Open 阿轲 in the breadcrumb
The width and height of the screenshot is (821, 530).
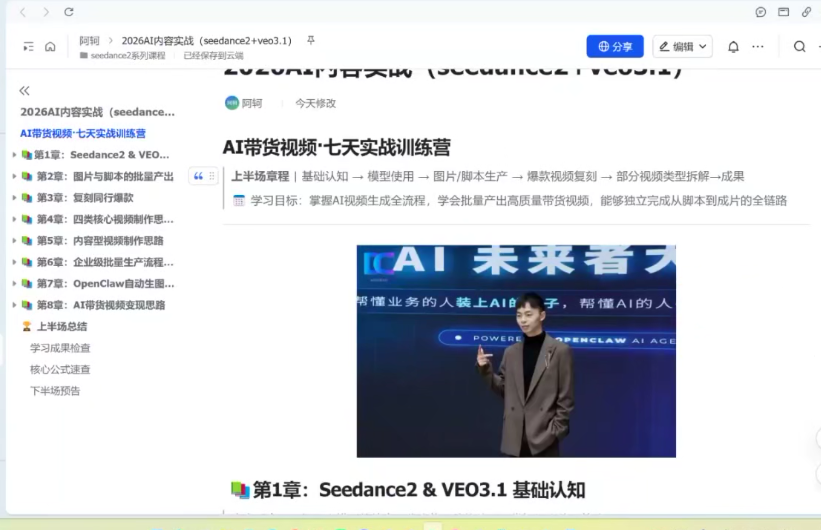coord(90,41)
